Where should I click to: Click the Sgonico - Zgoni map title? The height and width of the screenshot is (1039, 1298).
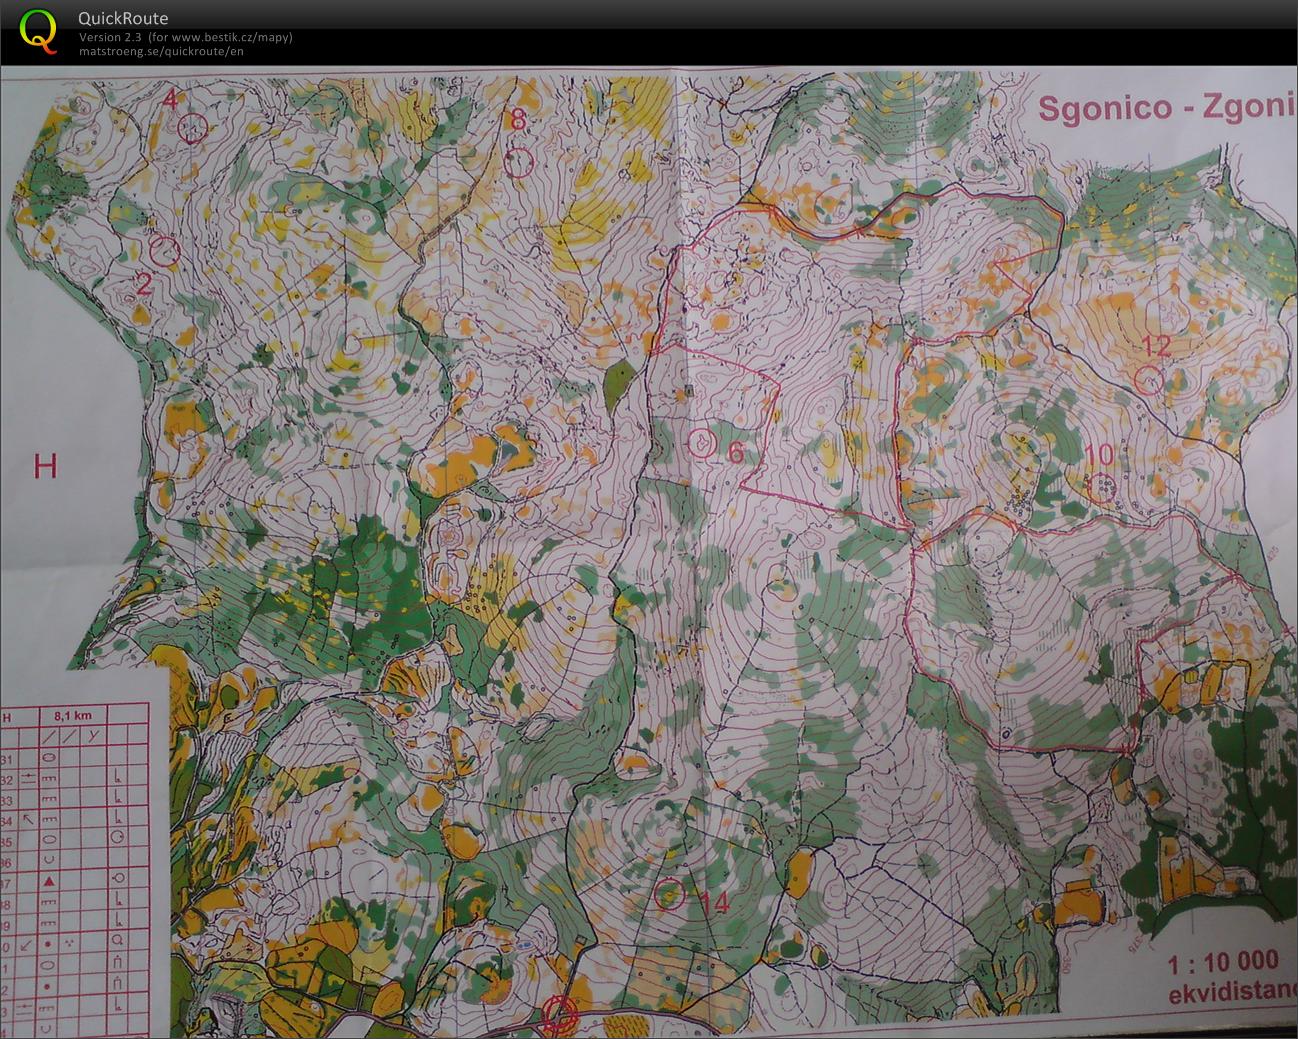1167,107
